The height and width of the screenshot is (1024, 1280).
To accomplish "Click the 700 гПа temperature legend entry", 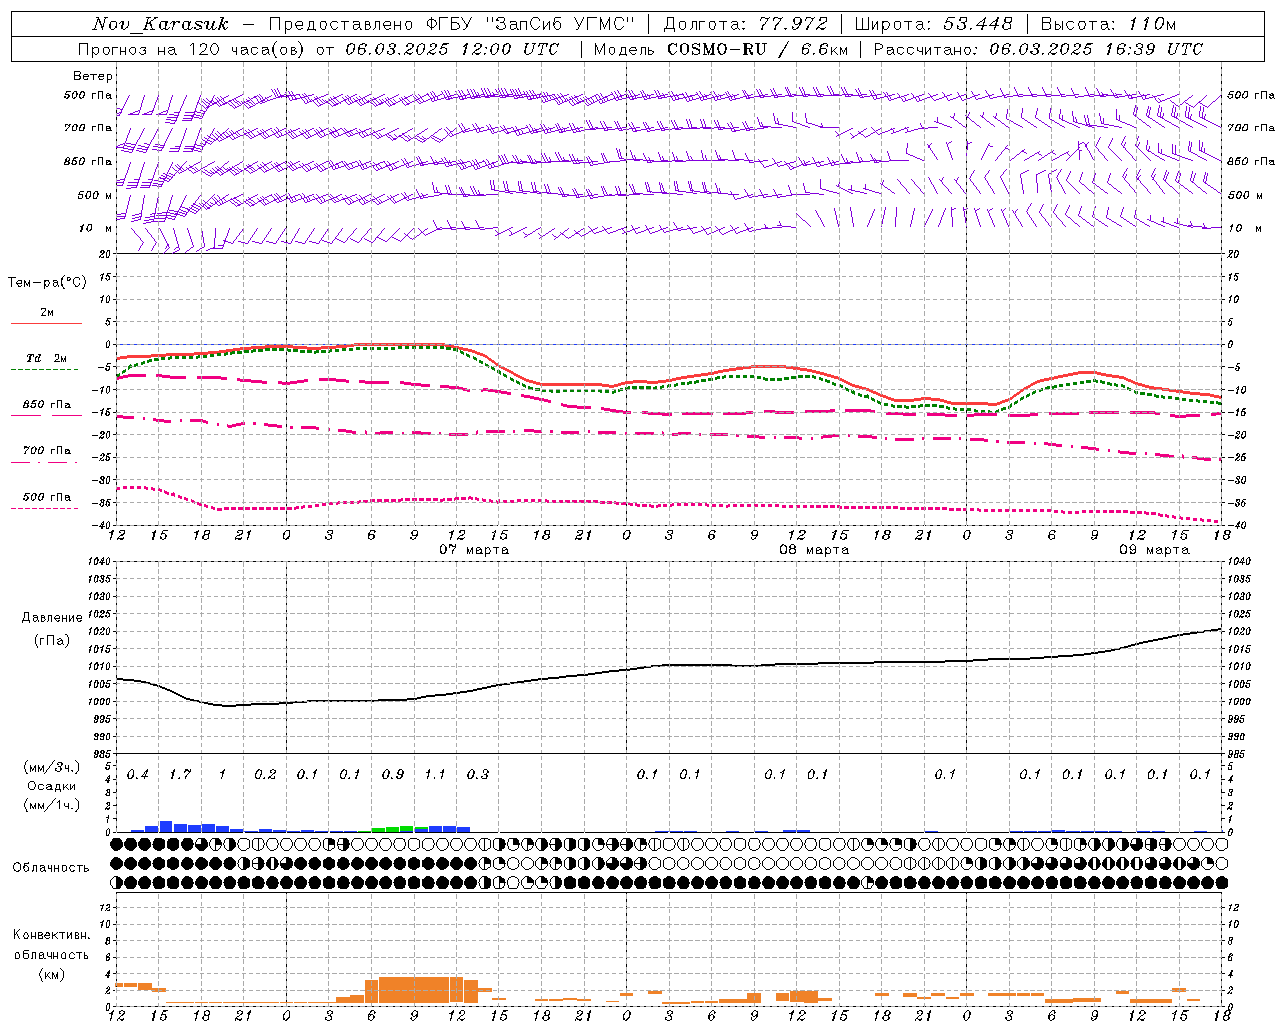I will tap(47, 451).
